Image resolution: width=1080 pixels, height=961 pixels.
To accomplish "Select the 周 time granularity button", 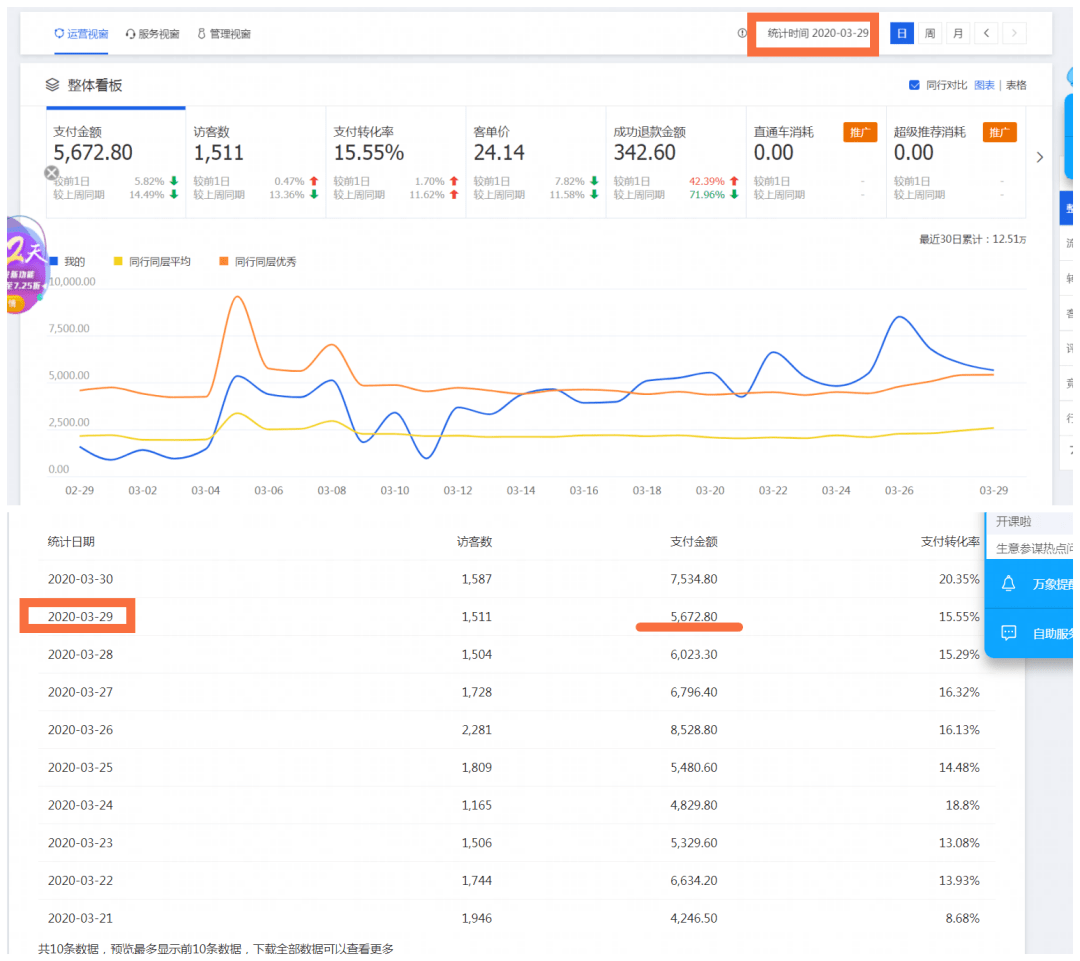I will point(930,33).
